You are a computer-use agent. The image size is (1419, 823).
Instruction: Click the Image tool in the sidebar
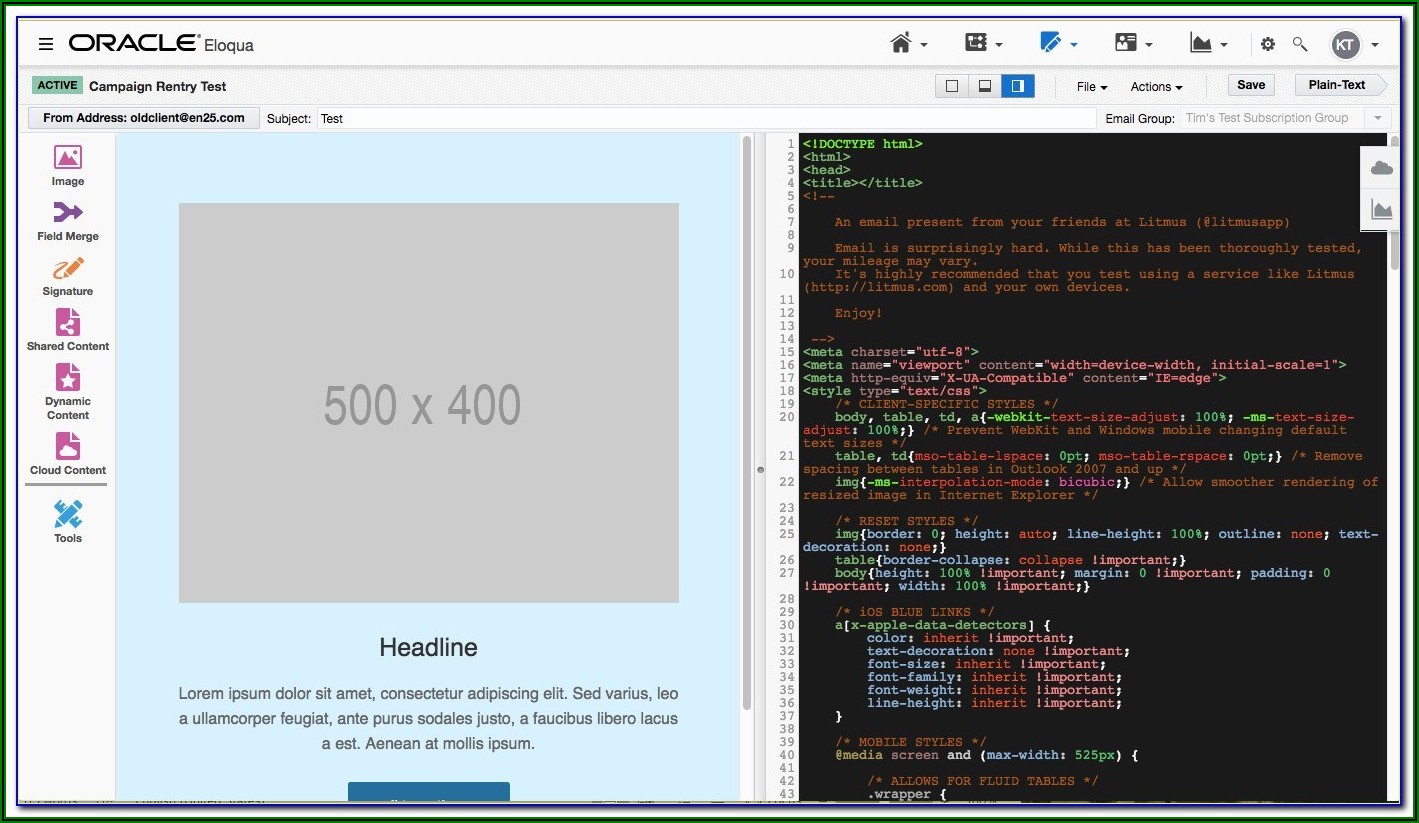[68, 165]
